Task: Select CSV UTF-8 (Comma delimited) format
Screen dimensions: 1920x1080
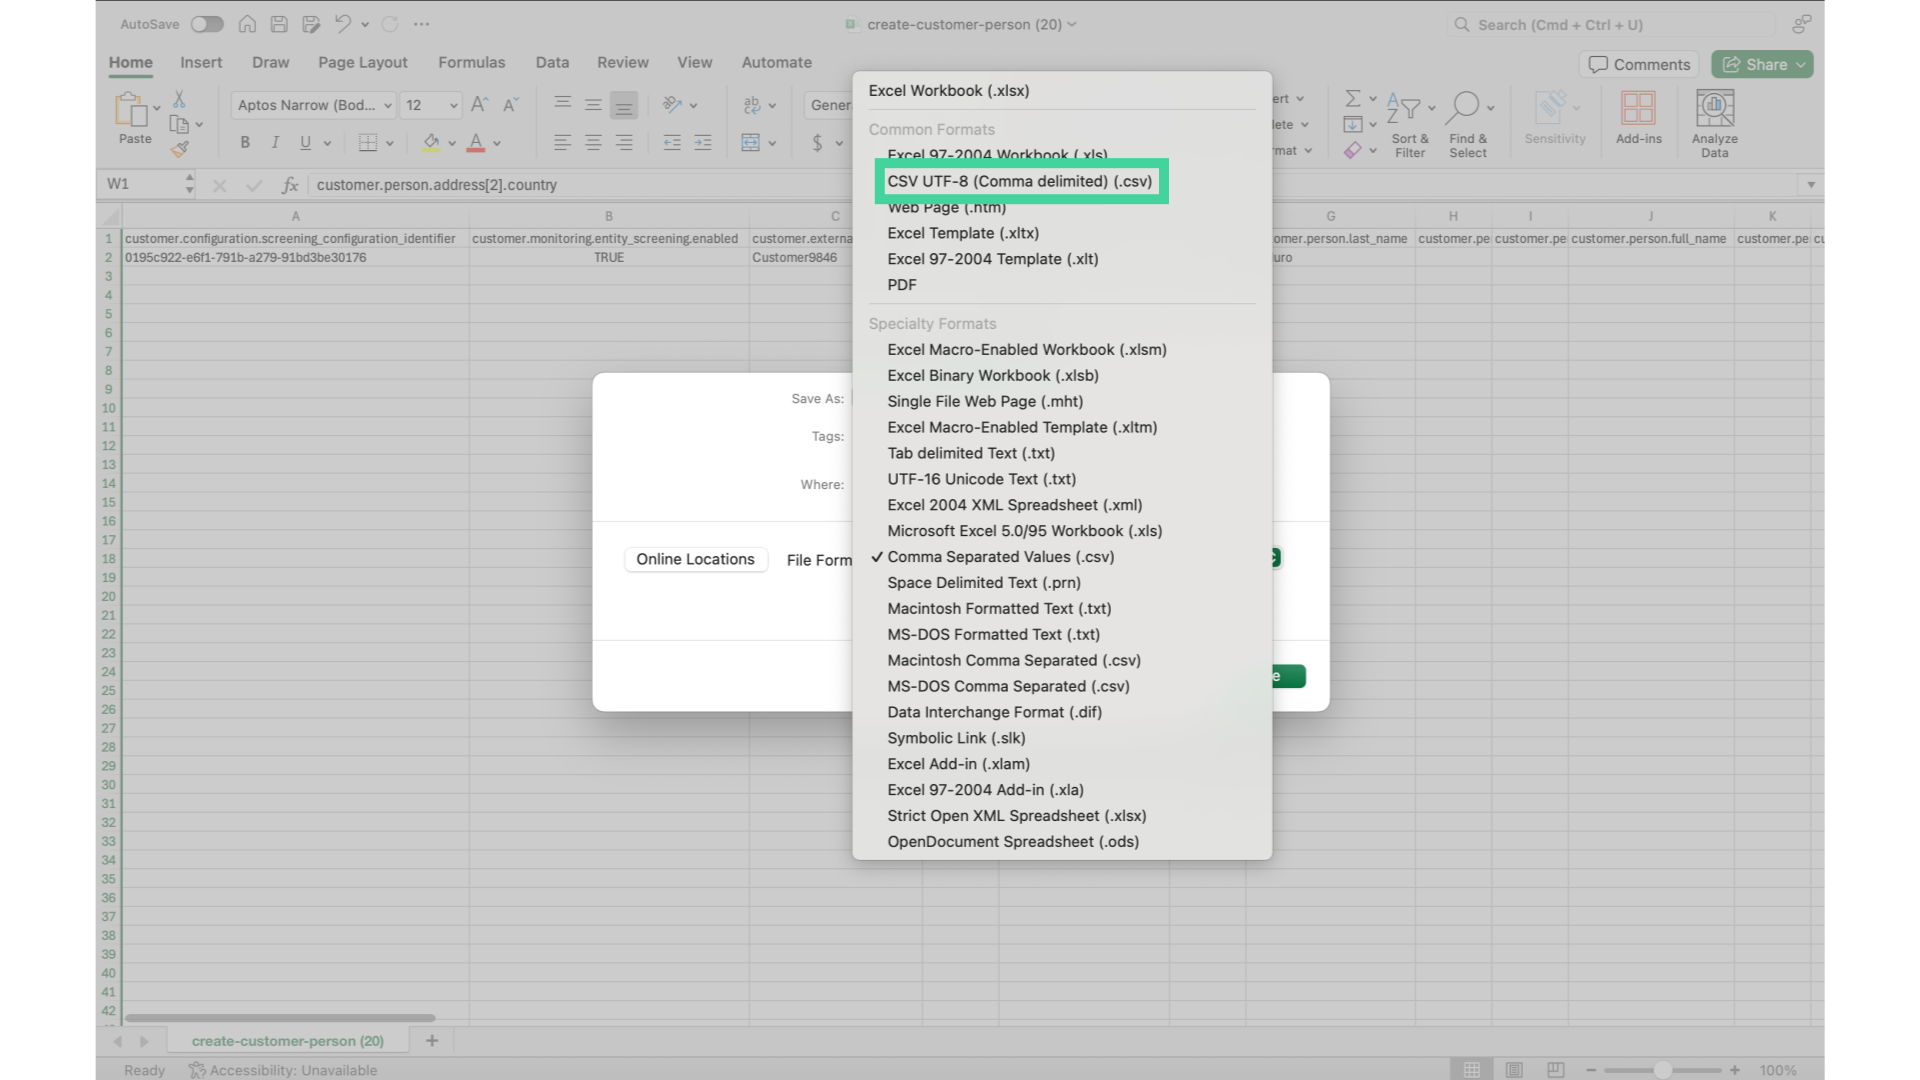Action: pyautogui.click(x=1019, y=181)
